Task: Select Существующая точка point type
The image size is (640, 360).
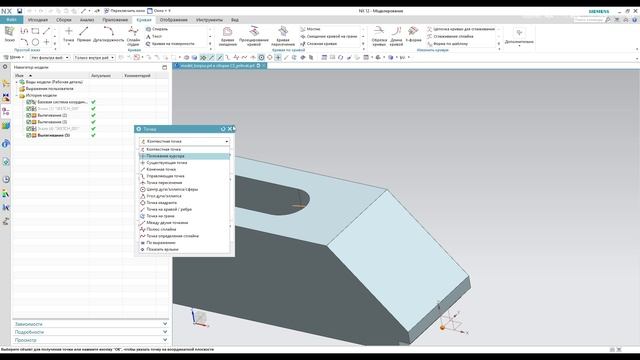Action: (184, 162)
